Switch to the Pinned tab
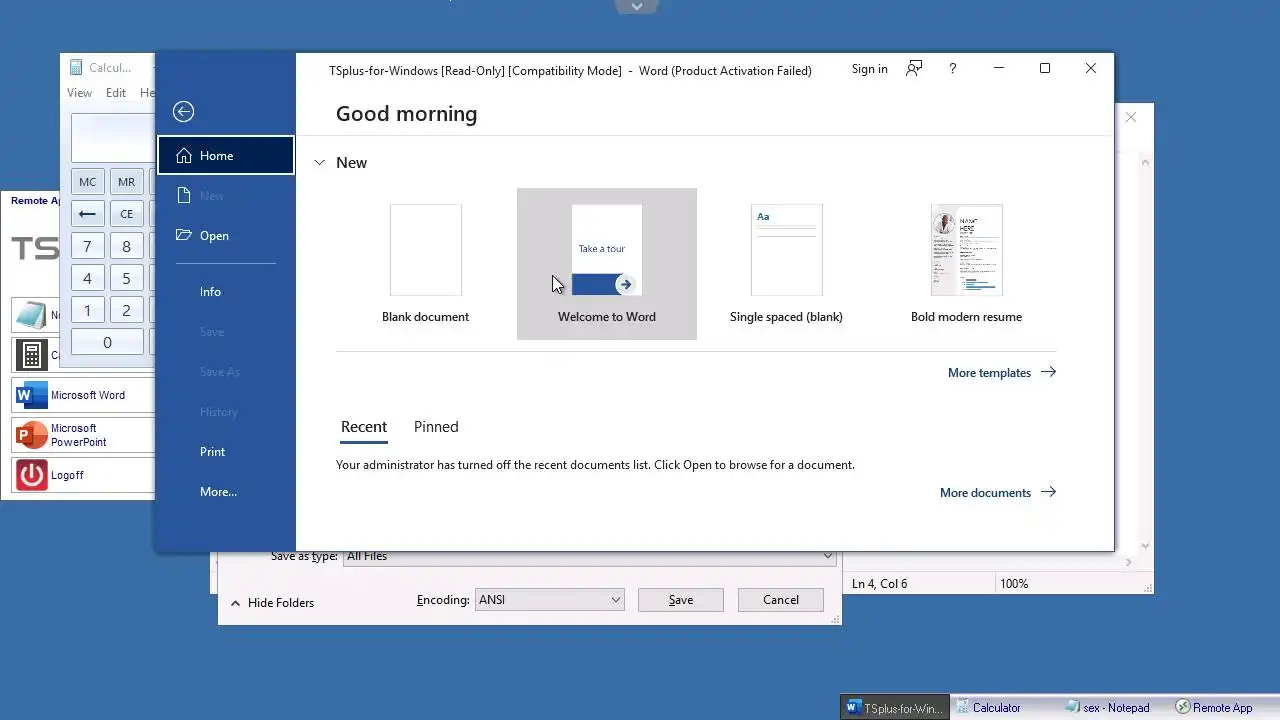 pyautogui.click(x=436, y=427)
